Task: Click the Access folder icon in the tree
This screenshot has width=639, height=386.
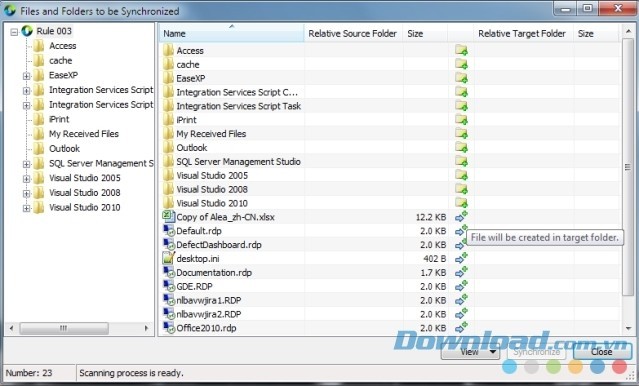Action: [39, 46]
